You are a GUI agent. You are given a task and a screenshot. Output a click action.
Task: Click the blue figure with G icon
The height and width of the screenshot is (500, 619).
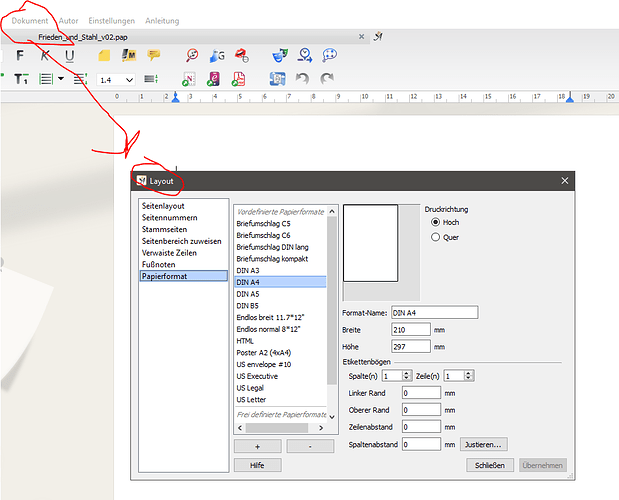(217, 56)
